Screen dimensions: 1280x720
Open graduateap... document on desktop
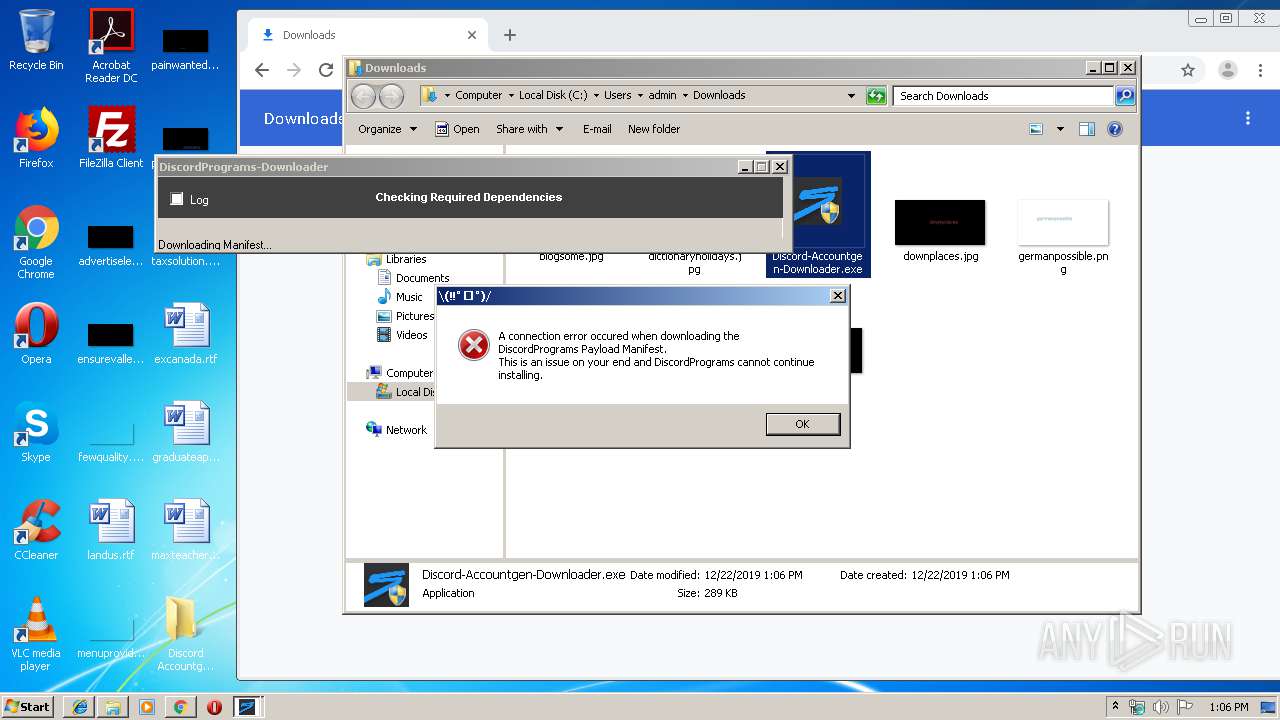(x=186, y=432)
